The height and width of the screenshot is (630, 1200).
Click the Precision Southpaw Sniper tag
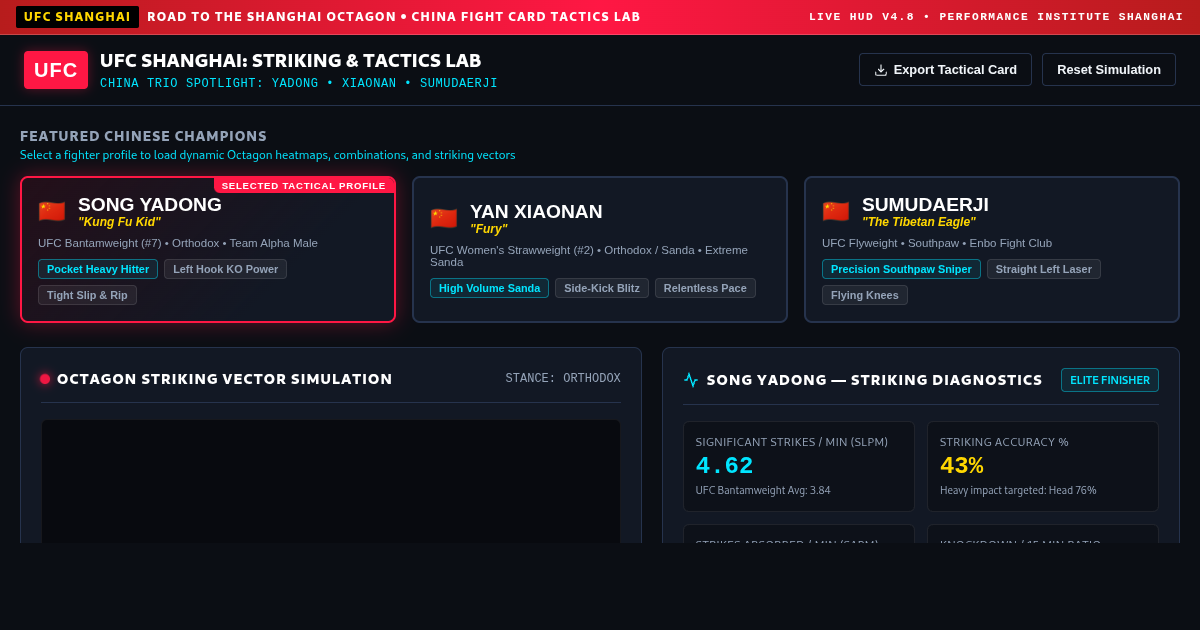(901, 269)
